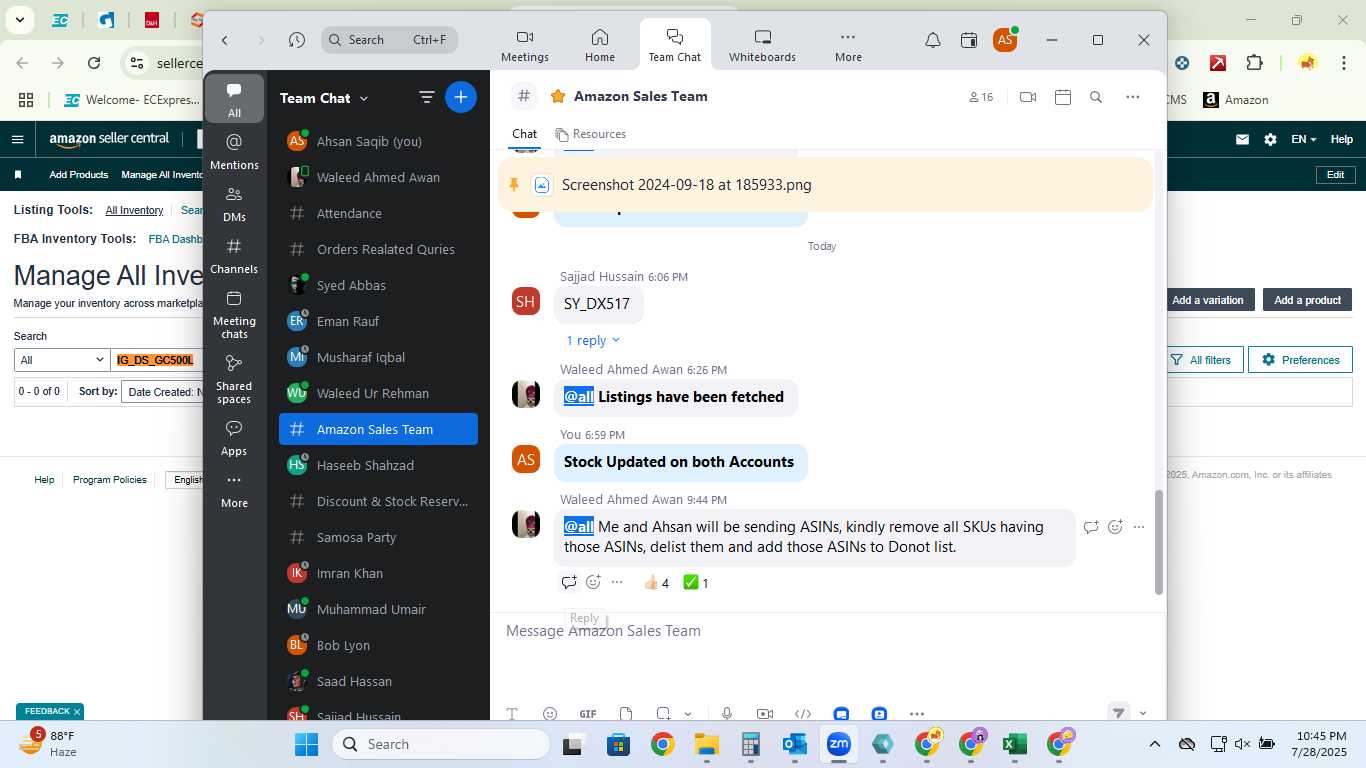The image size is (1366, 768).
Task: Record a video message
Action: tap(765, 714)
